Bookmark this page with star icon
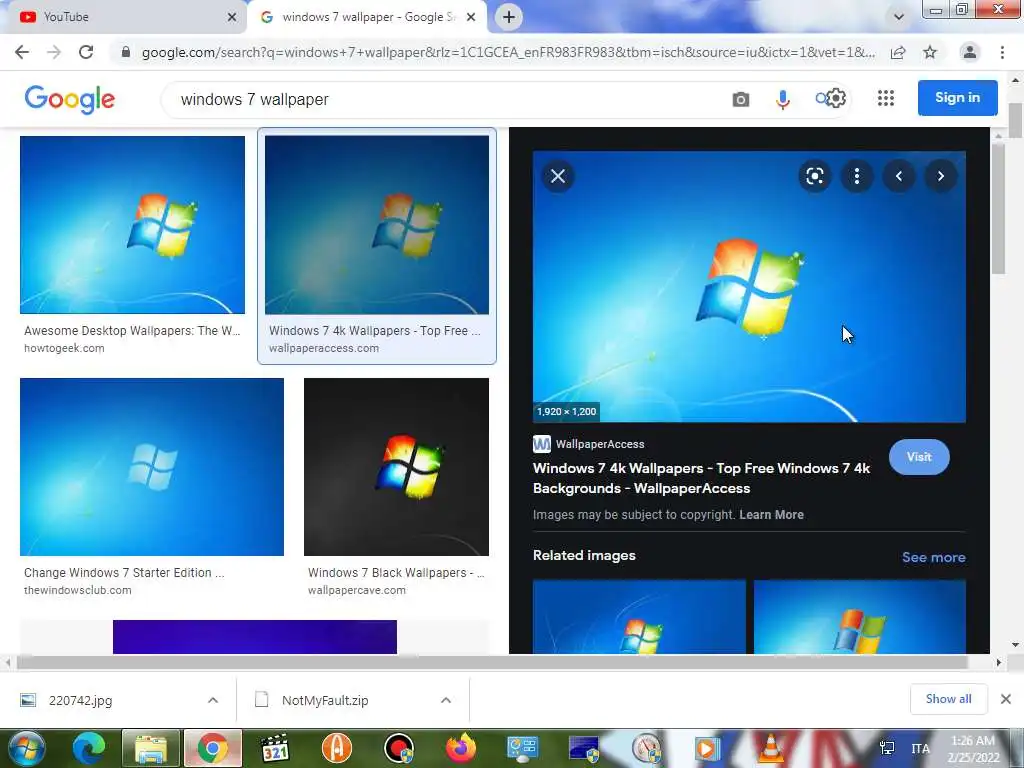 point(930,52)
